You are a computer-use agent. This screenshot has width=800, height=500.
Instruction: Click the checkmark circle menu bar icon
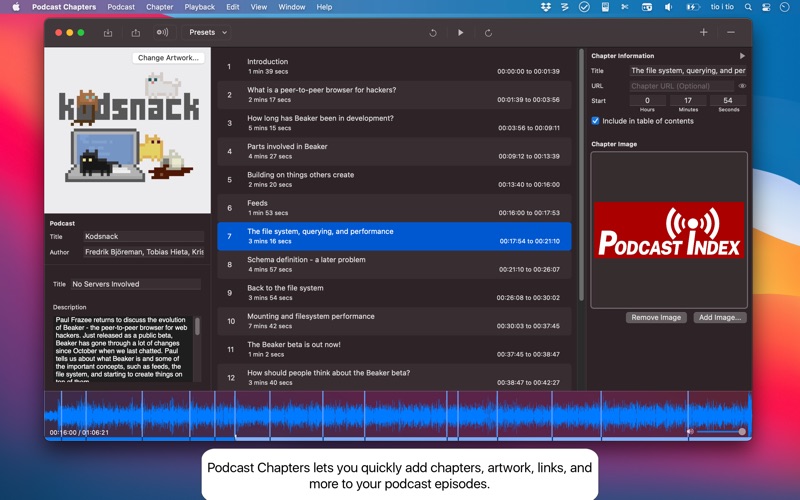584,7
